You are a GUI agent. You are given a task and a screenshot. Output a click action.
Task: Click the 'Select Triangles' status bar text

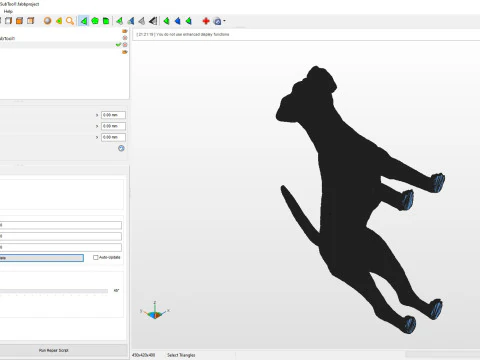point(181,355)
